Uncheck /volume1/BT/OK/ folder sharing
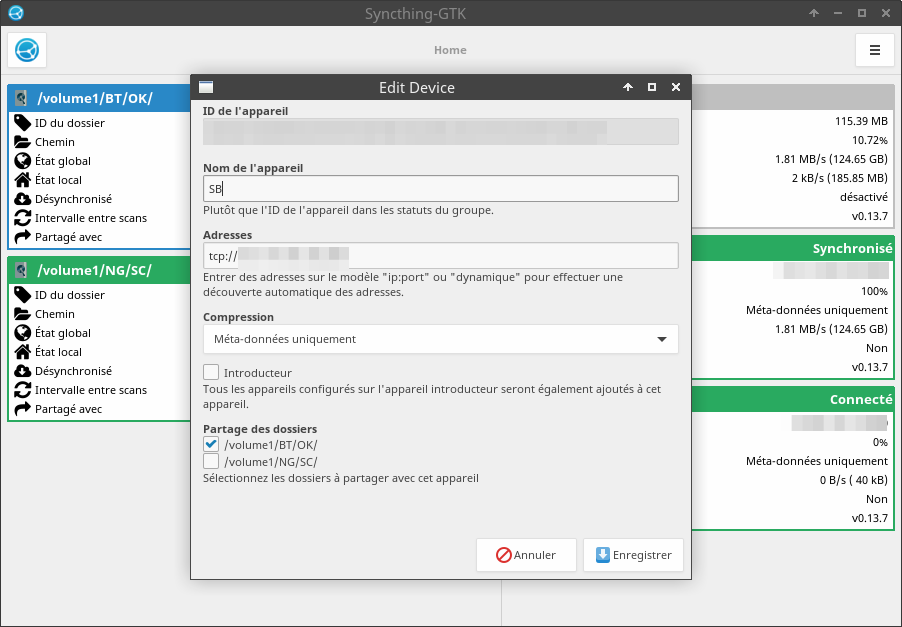The height and width of the screenshot is (627, 902). [x=211, y=444]
